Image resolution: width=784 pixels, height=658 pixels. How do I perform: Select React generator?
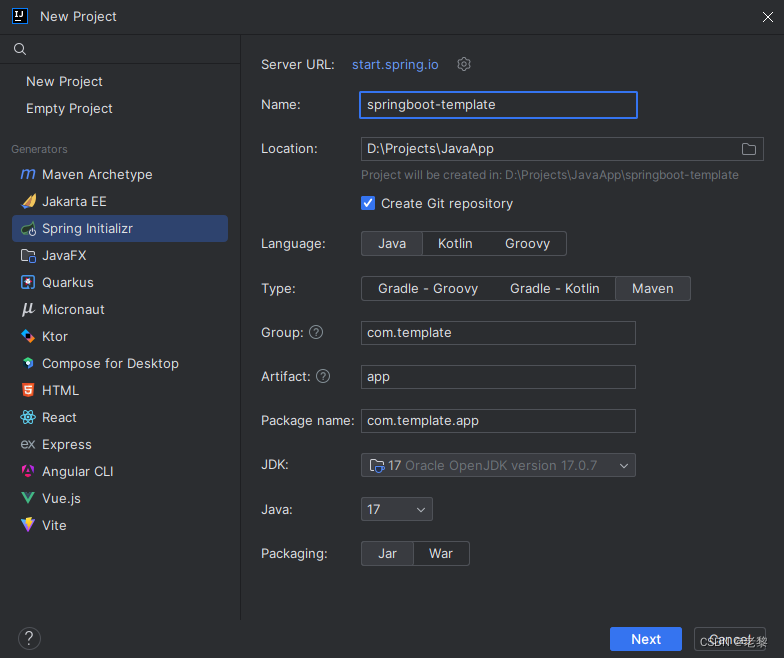(x=120, y=418)
